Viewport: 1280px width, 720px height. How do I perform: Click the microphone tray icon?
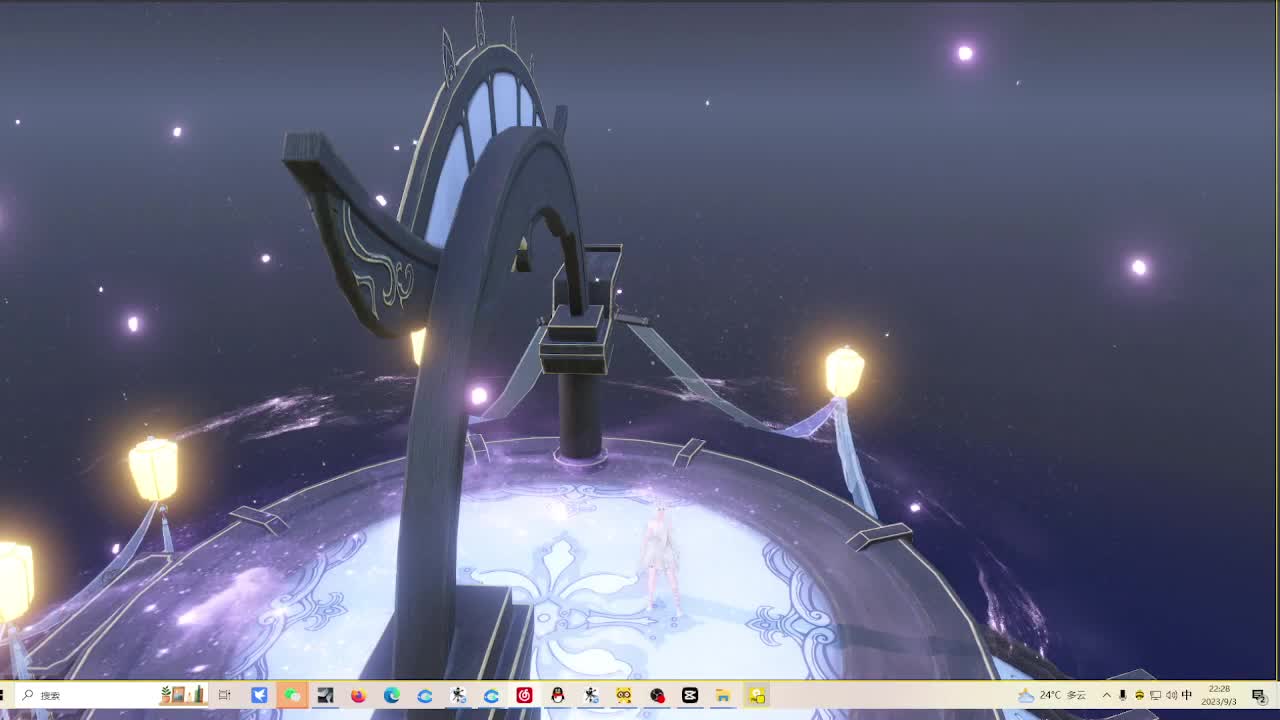[x=1123, y=695]
